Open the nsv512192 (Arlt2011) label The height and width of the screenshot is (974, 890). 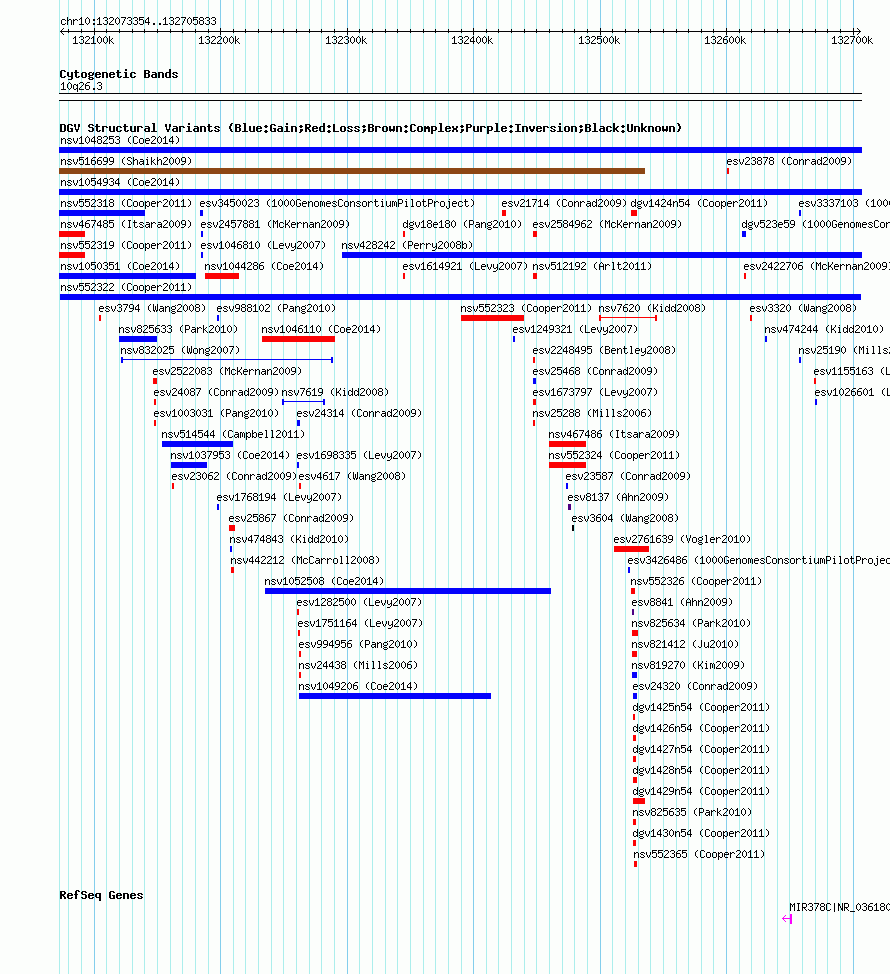coord(592,266)
